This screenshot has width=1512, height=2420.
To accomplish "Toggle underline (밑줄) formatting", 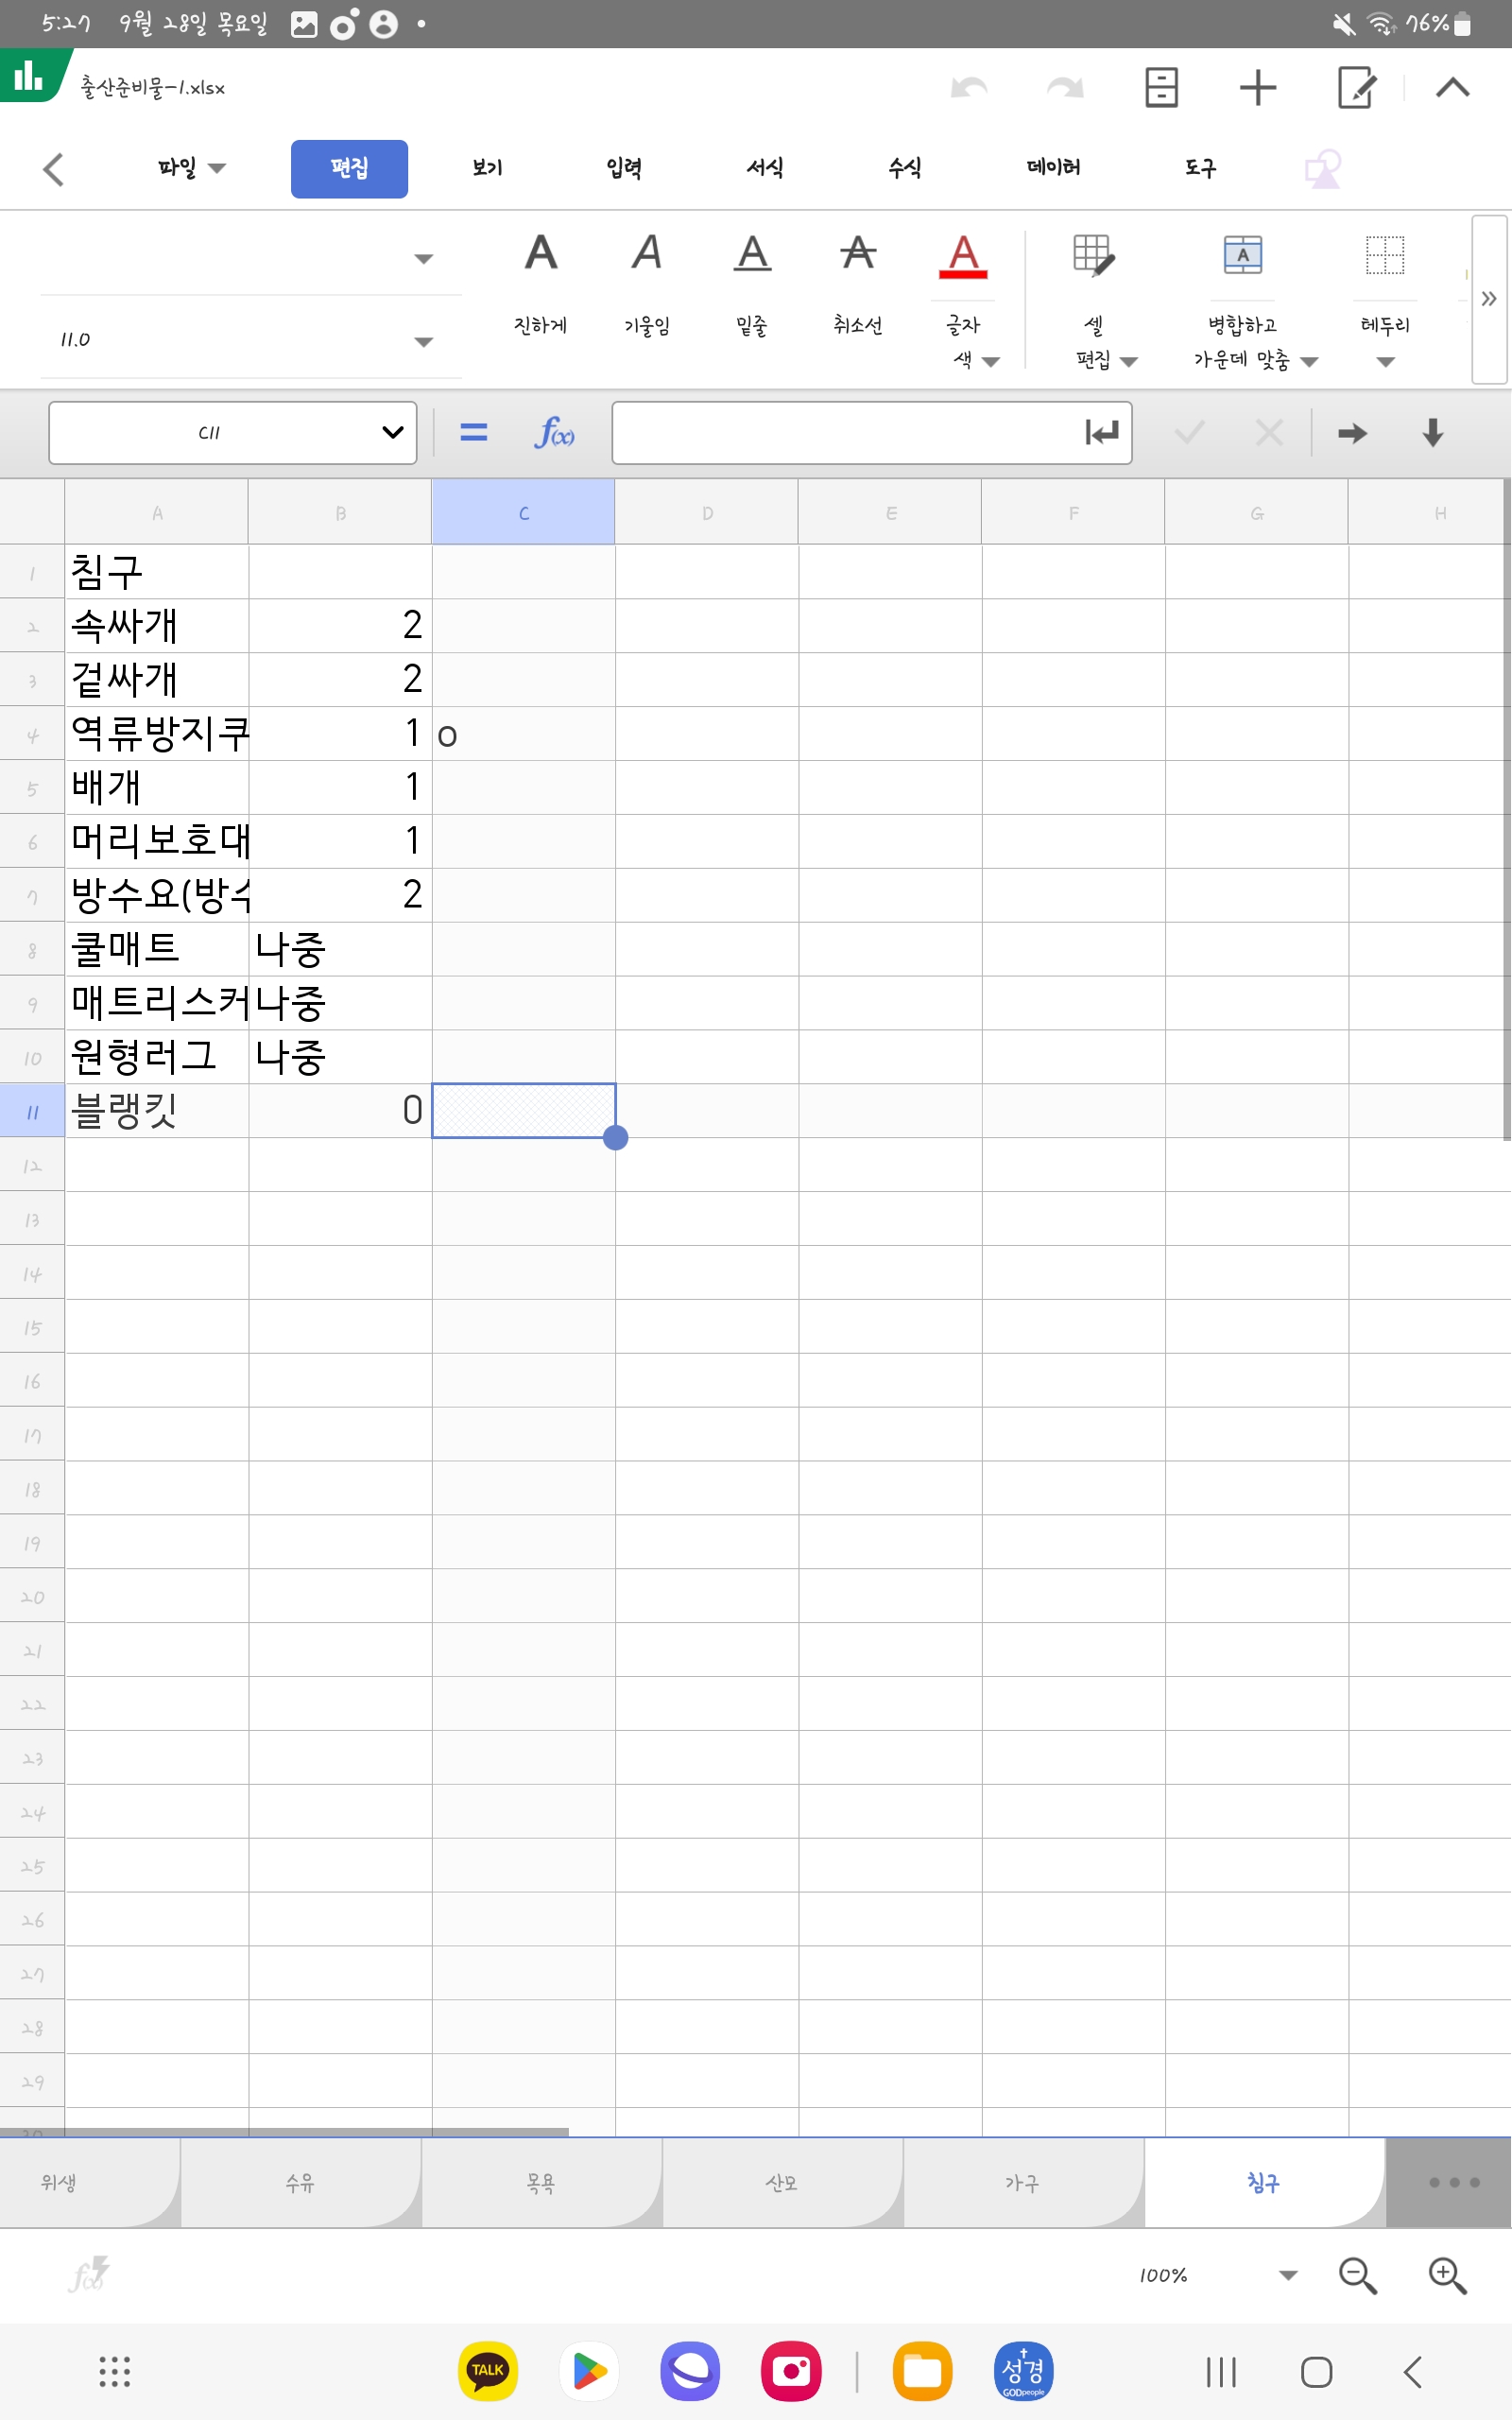I will pyautogui.click(x=752, y=254).
